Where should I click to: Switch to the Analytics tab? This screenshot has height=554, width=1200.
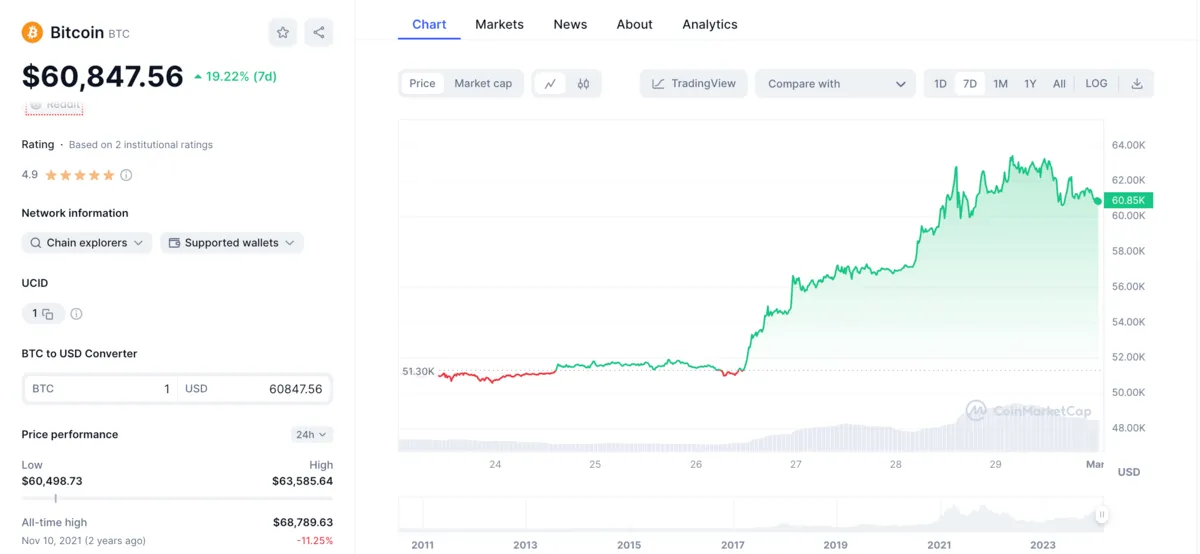[710, 24]
